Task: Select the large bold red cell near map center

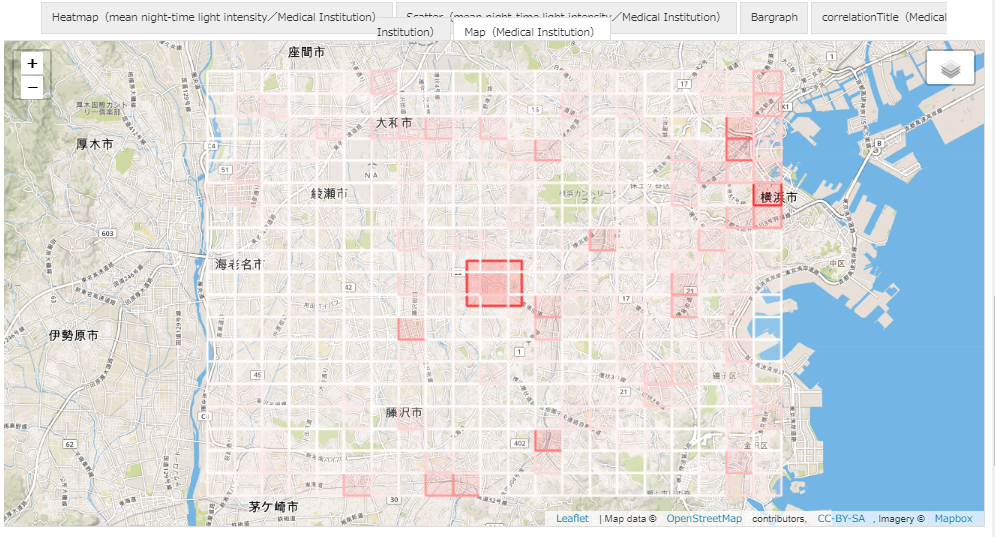Action: 494,283
